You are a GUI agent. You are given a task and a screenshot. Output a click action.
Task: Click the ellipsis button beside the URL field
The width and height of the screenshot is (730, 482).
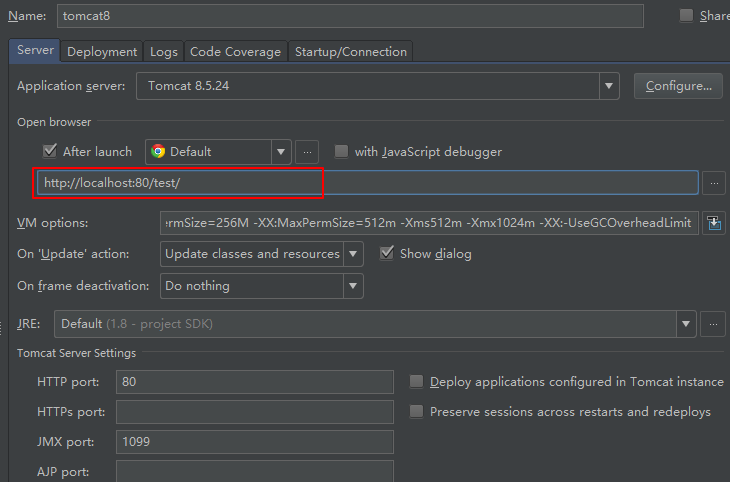coord(714,183)
